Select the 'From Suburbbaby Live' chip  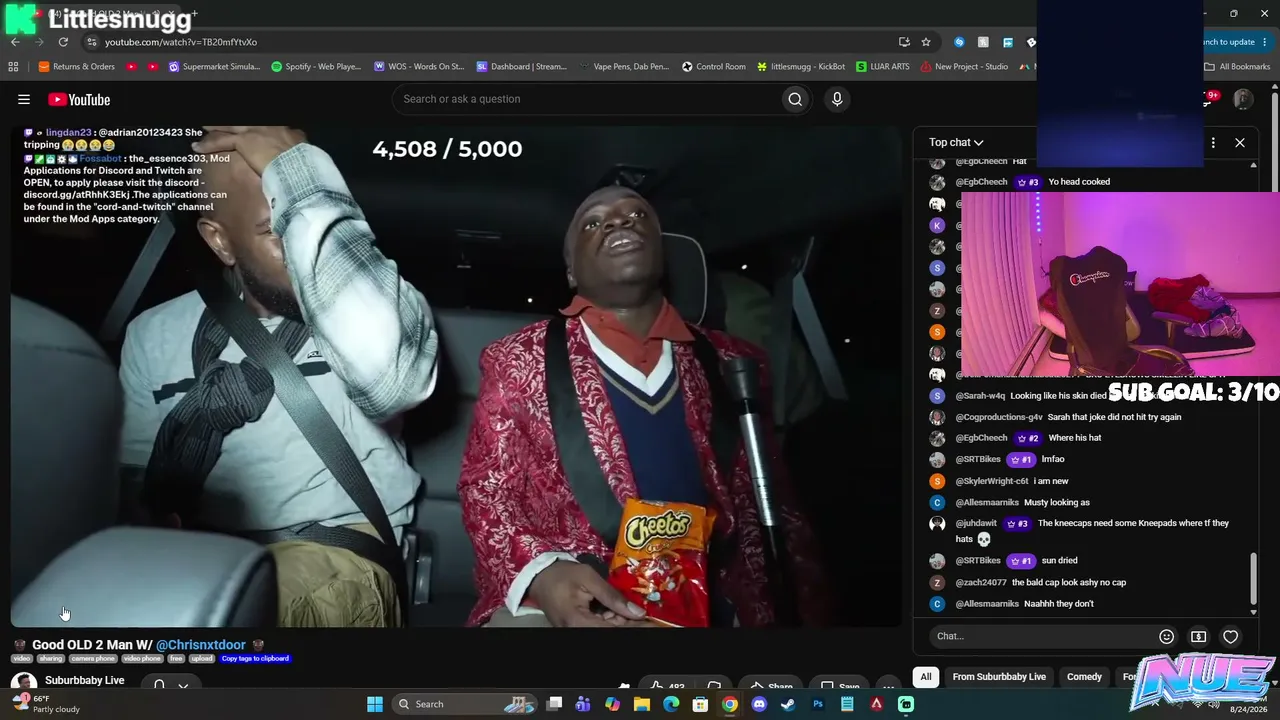tap(999, 677)
